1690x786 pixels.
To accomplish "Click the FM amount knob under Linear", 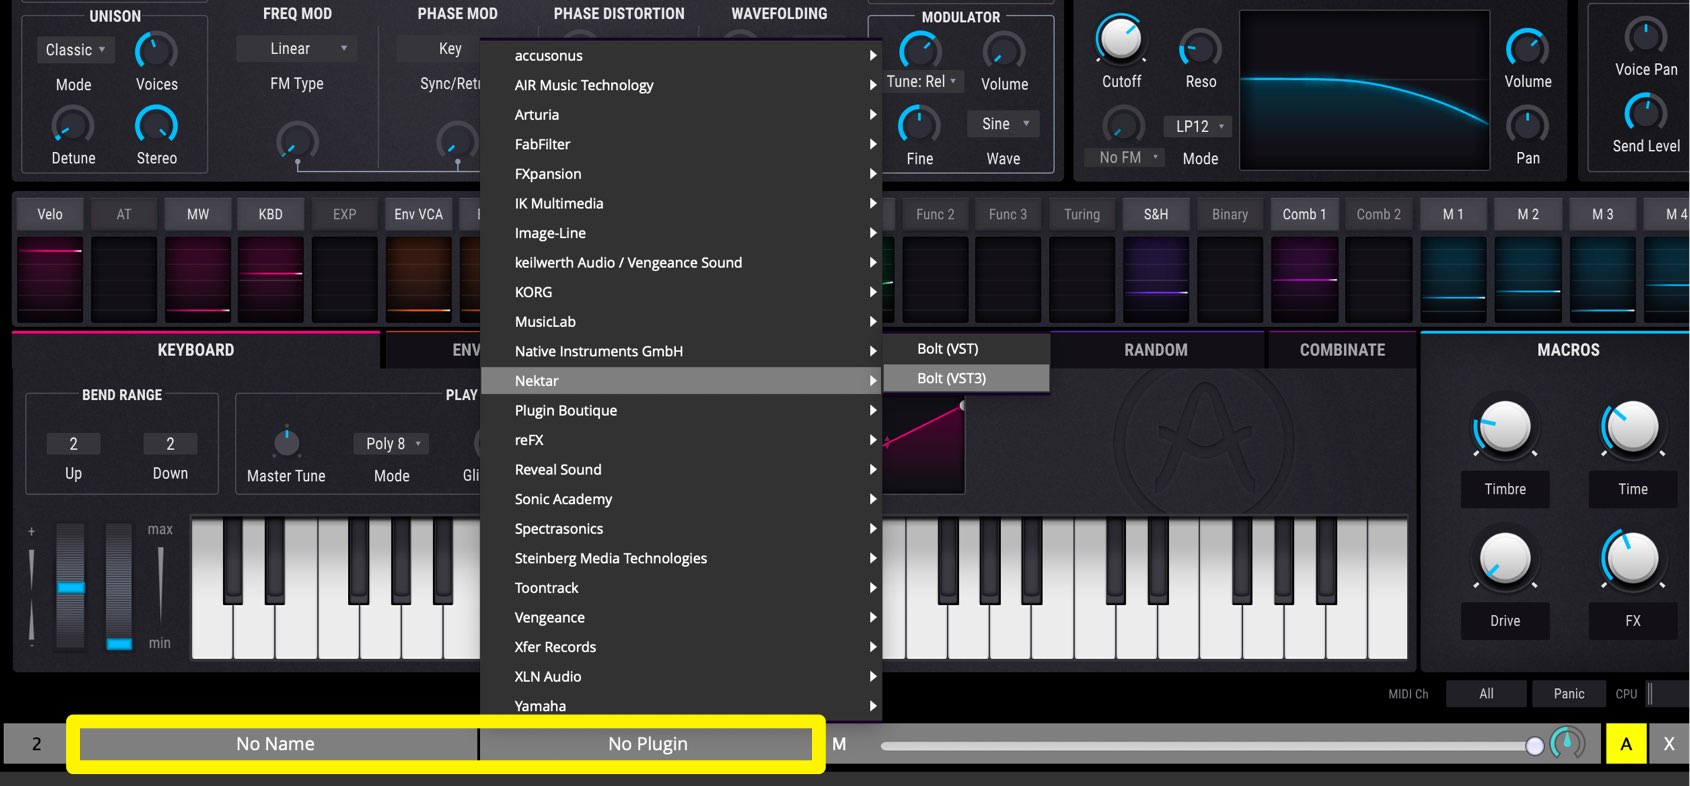I will (297, 143).
